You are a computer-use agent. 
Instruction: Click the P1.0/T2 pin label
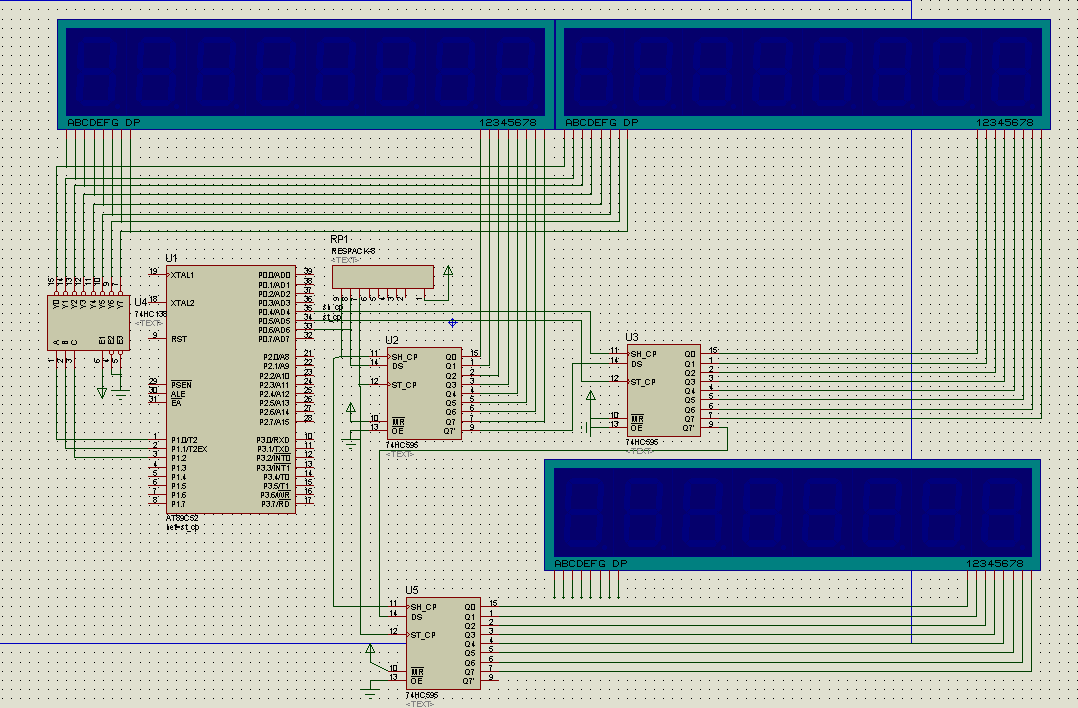[184, 440]
